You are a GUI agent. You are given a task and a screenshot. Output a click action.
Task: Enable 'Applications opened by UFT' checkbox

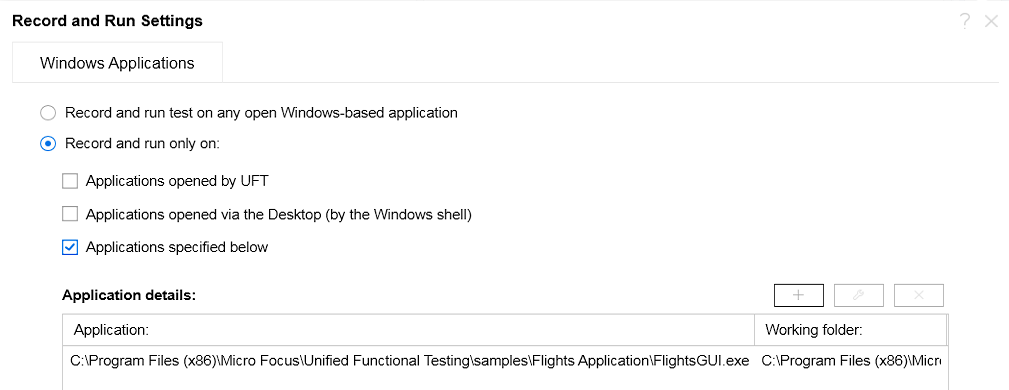coord(69,181)
